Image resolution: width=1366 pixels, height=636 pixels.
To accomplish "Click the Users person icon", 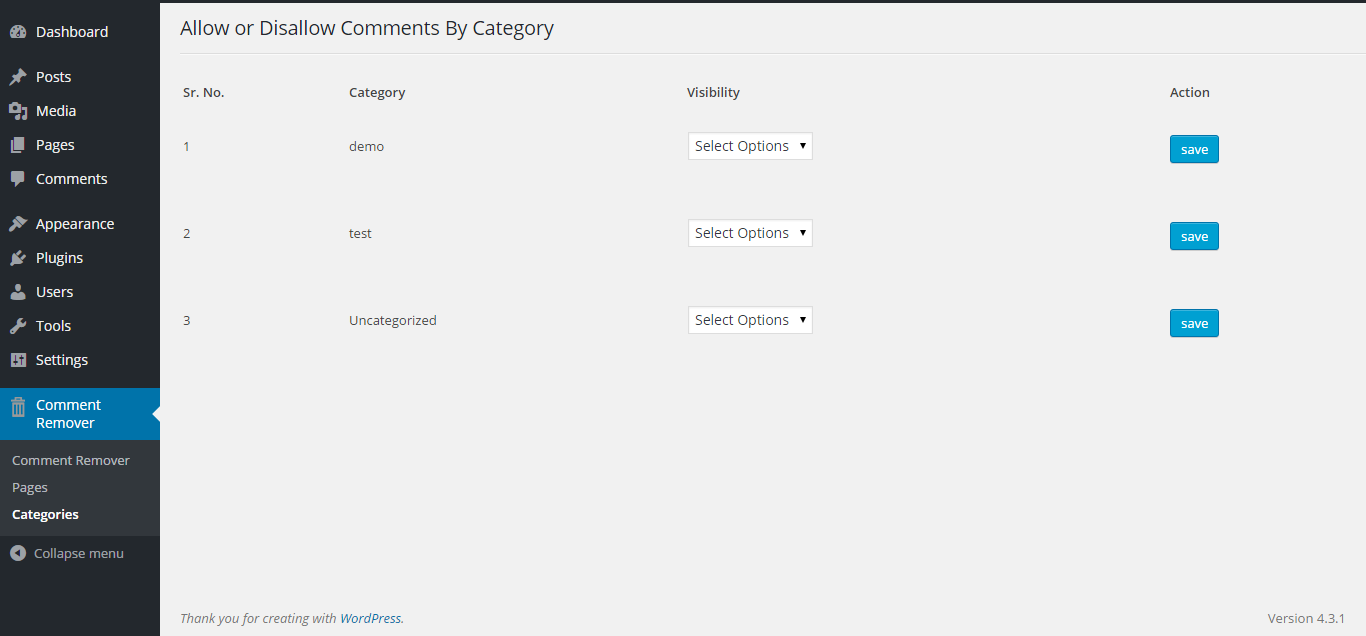I will (18, 292).
